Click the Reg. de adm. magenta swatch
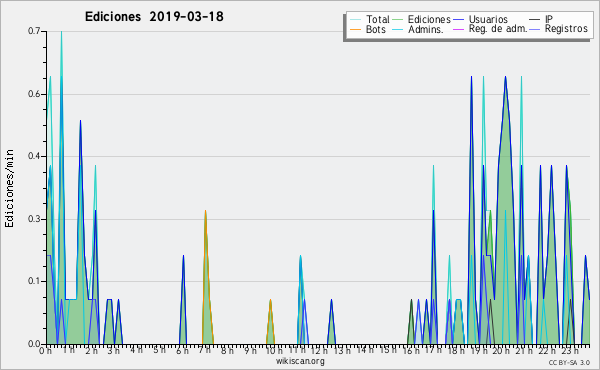Image resolution: width=600 pixels, height=370 pixels. click(x=458, y=29)
